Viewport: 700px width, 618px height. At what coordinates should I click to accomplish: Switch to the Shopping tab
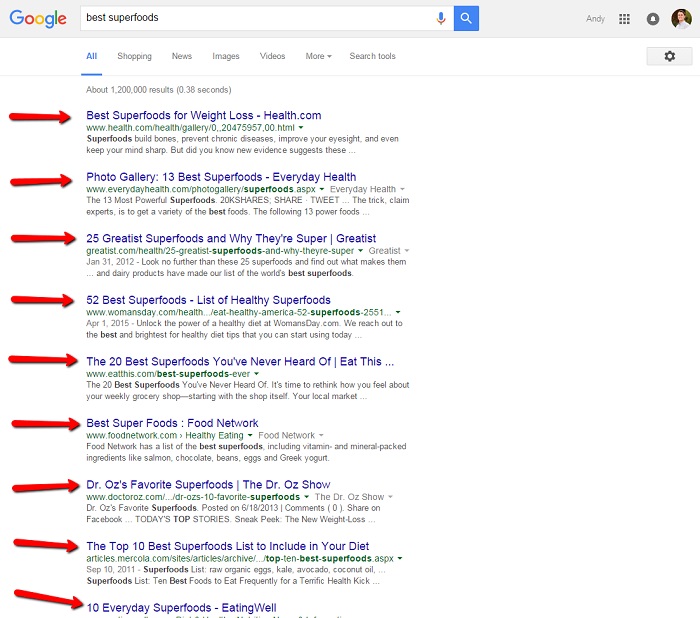point(134,56)
